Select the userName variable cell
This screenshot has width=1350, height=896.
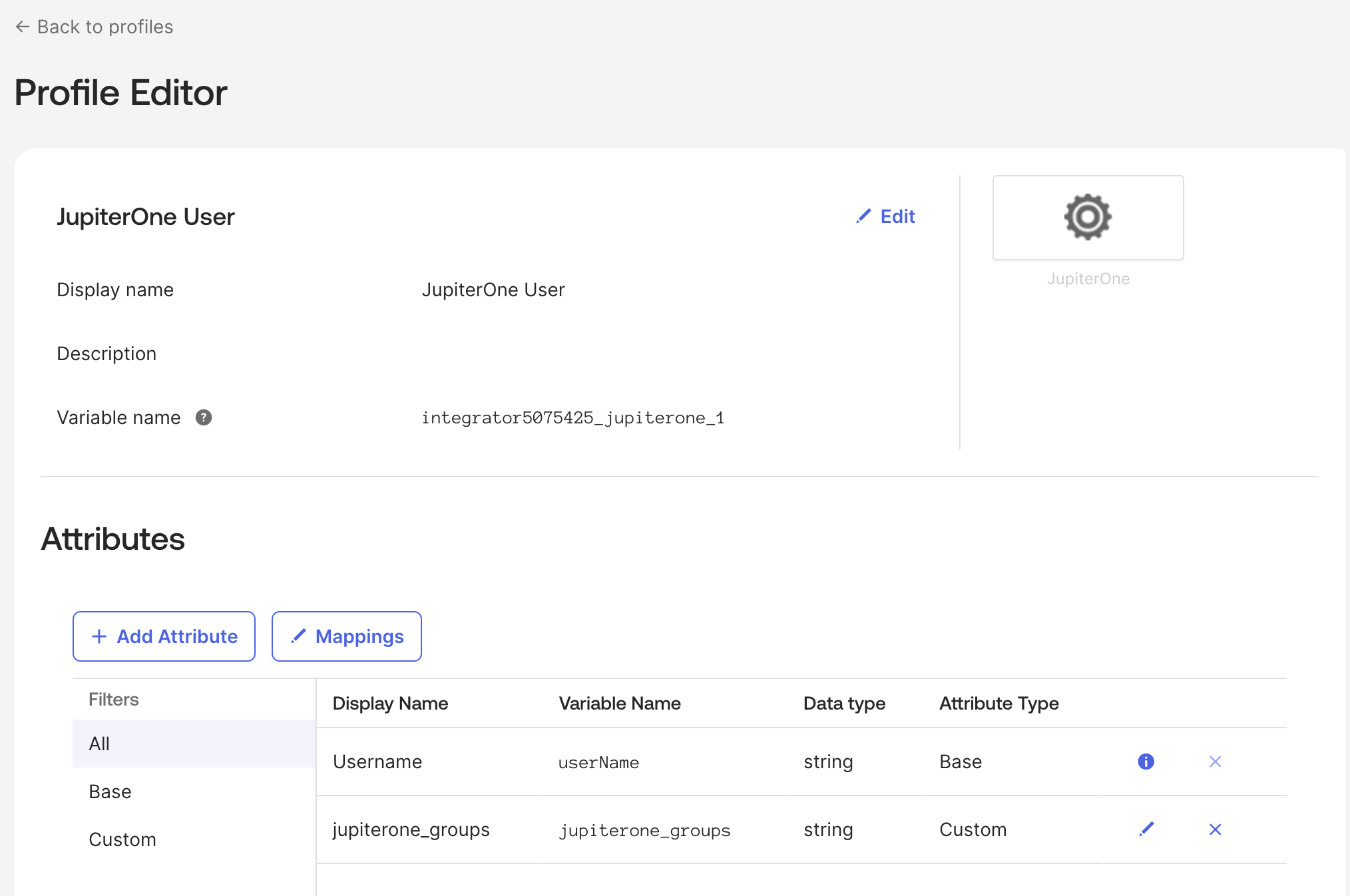pyautogui.click(x=599, y=763)
